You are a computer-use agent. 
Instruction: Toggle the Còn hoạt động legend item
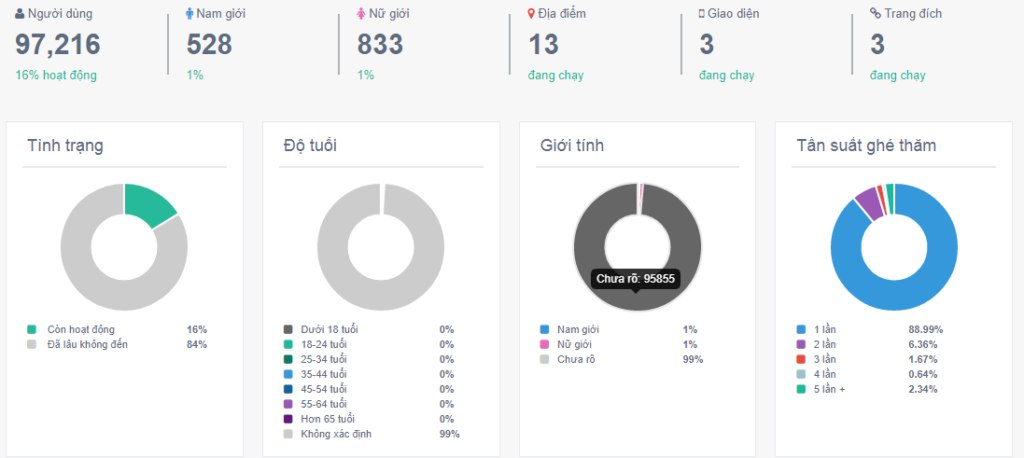pos(81,329)
